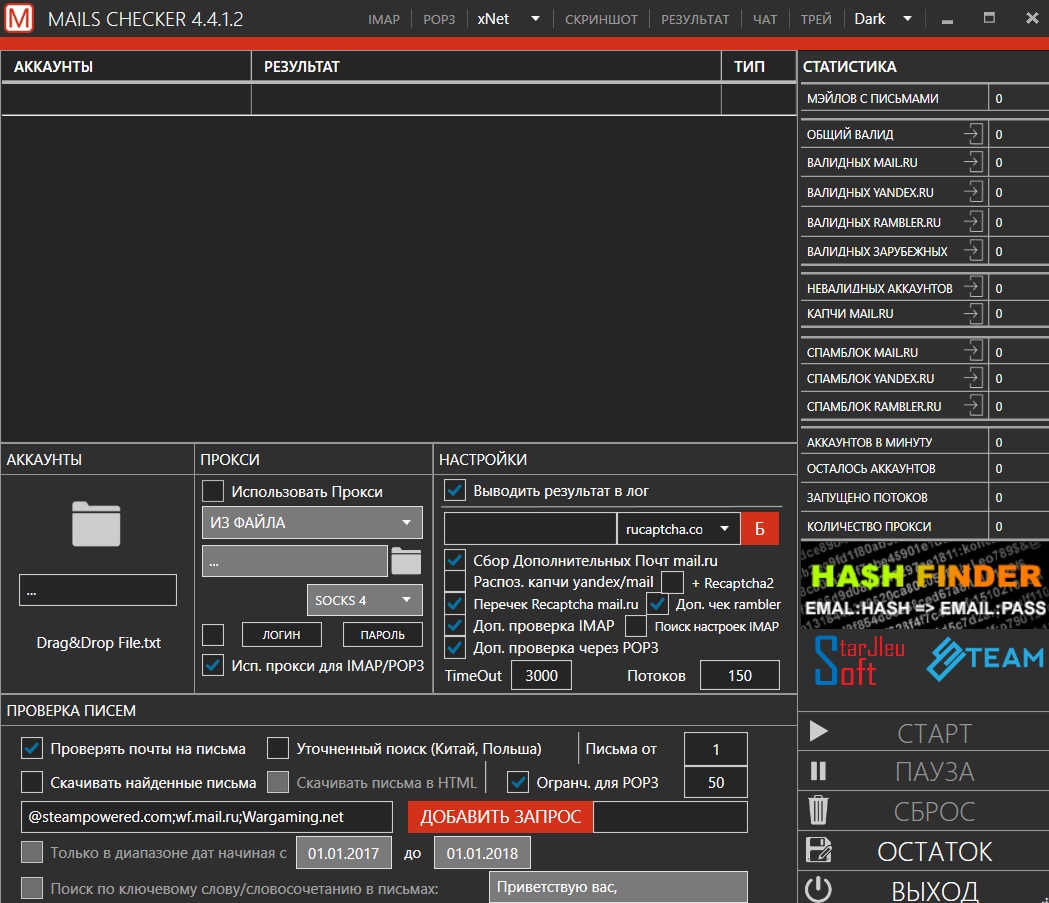The image size is (1049, 903).
Task: Open the ИЗ ФАЙЛА proxy source dropdown
Action: tap(312, 522)
